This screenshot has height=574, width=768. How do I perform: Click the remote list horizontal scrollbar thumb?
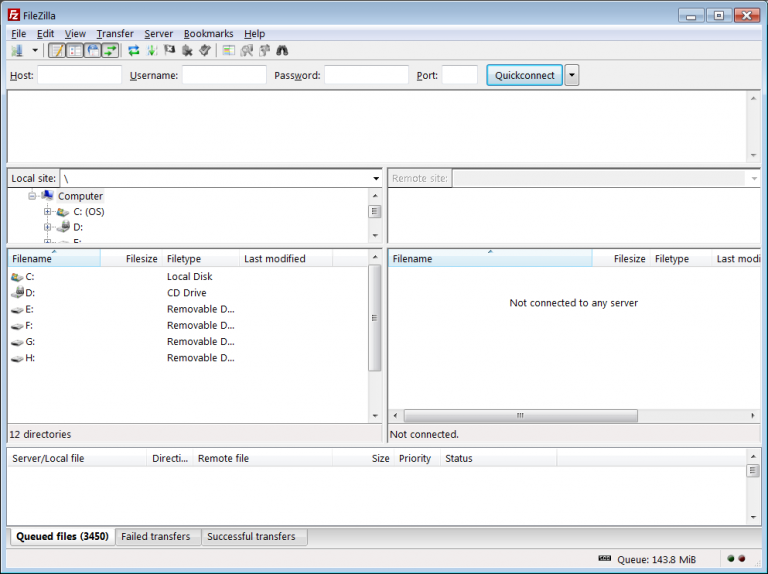520,415
